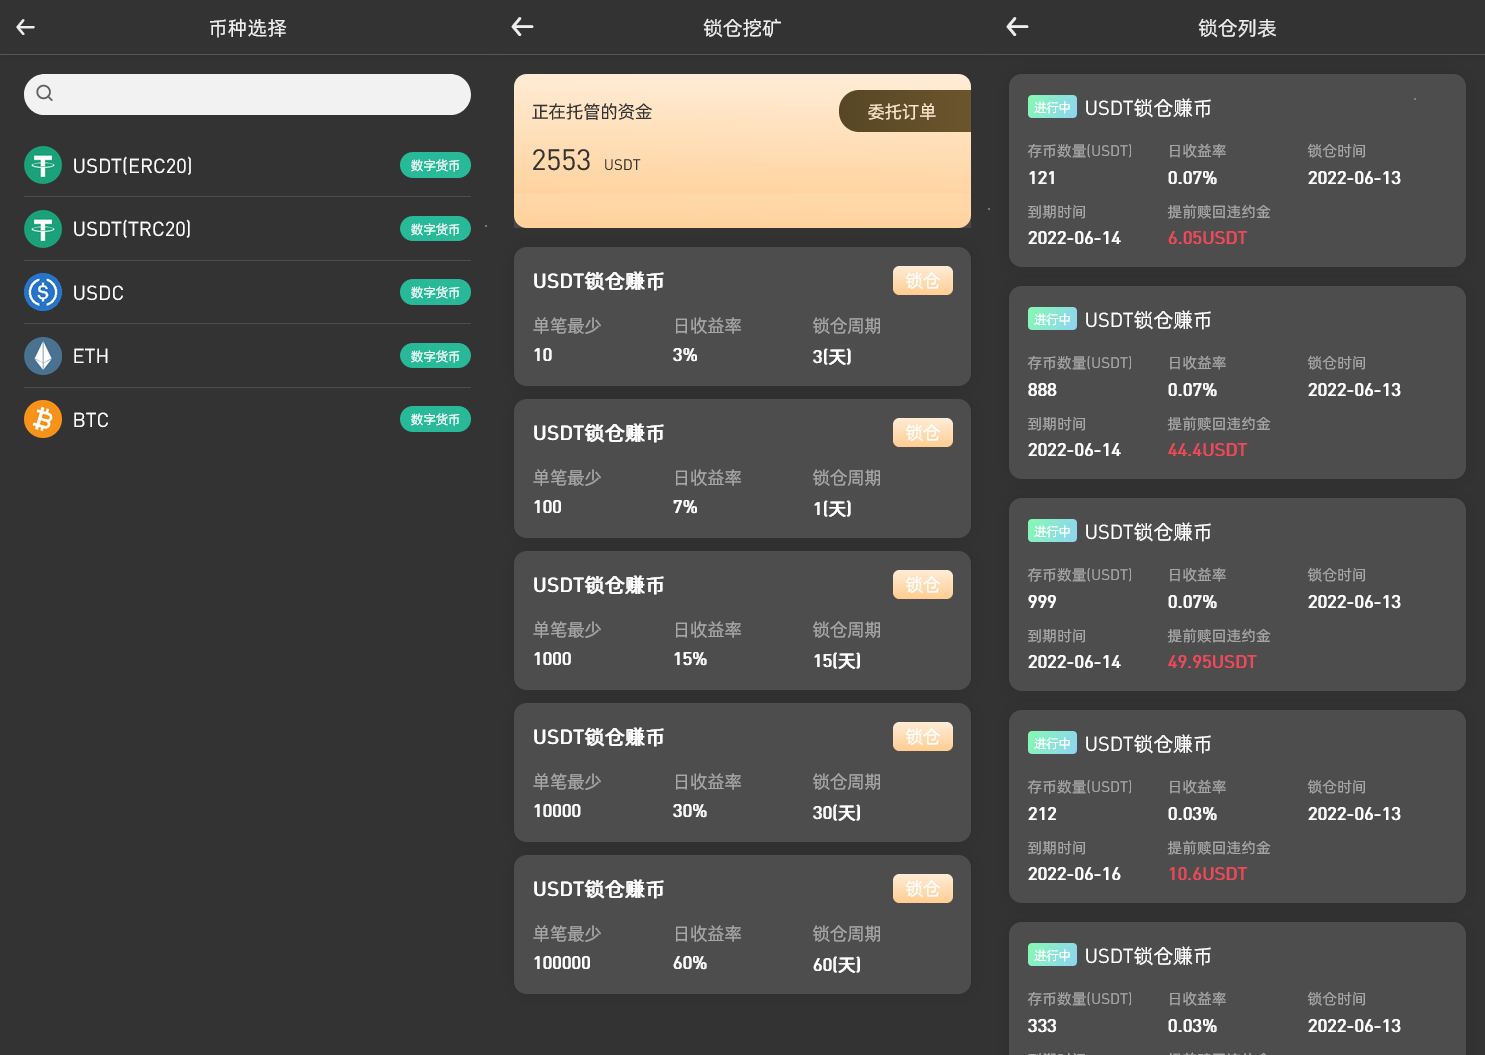Image resolution: width=1485 pixels, height=1055 pixels.
Task: Open 委托订单 entrusted orders
Action: coord(904,111)
